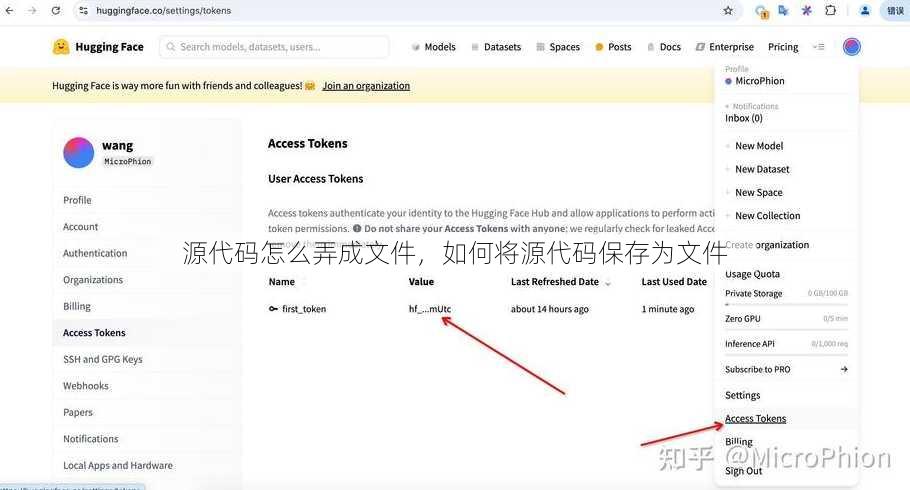Open Access Tokens from the dropdown menu

click(756, 419)
